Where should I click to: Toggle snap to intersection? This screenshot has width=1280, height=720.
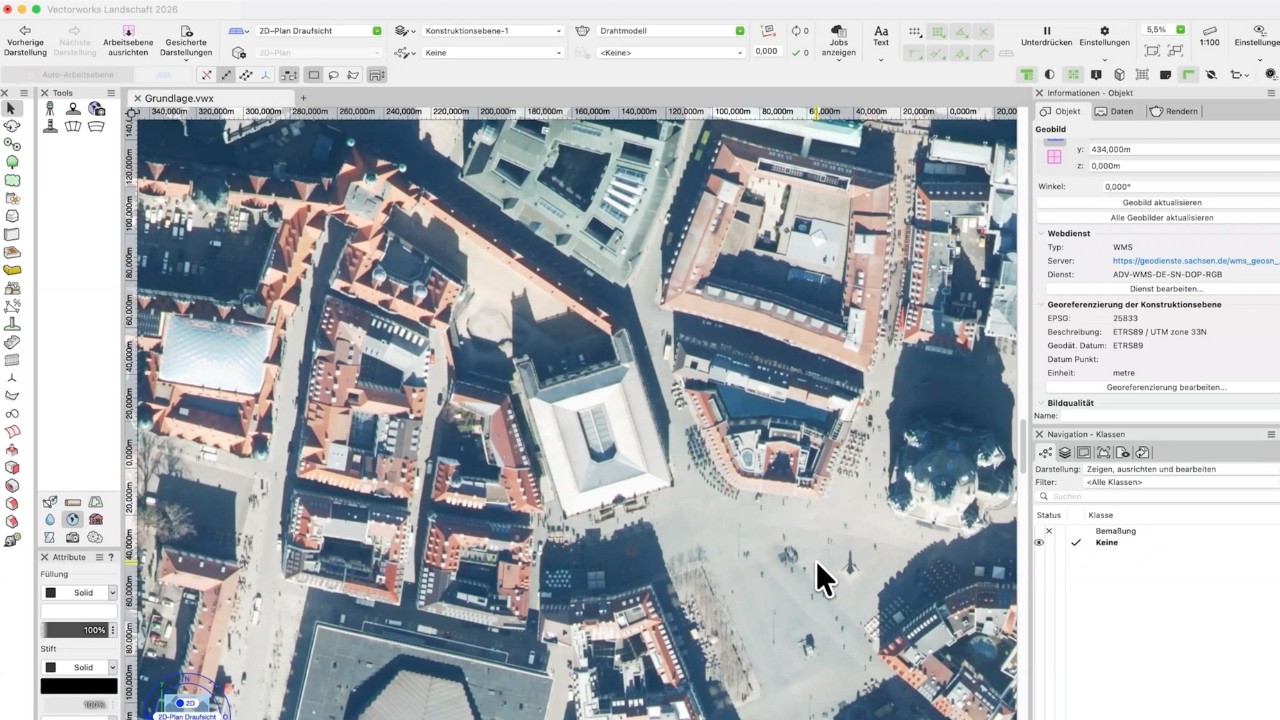coord(983,31)
